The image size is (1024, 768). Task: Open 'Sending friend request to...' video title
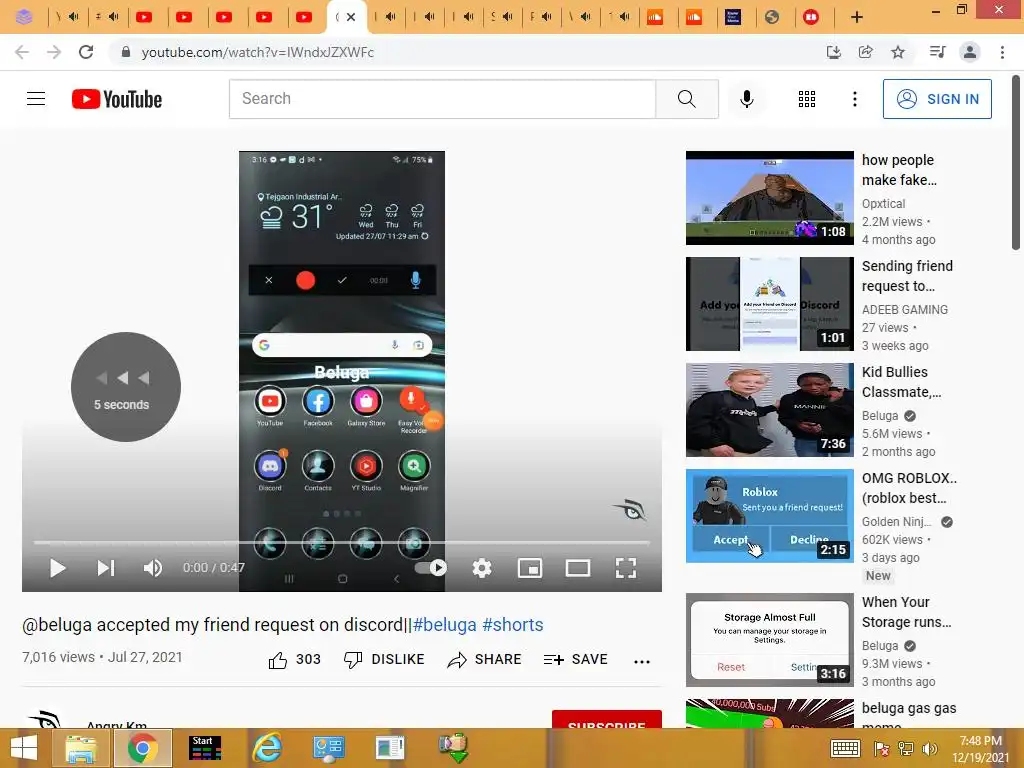coord(907,276)
